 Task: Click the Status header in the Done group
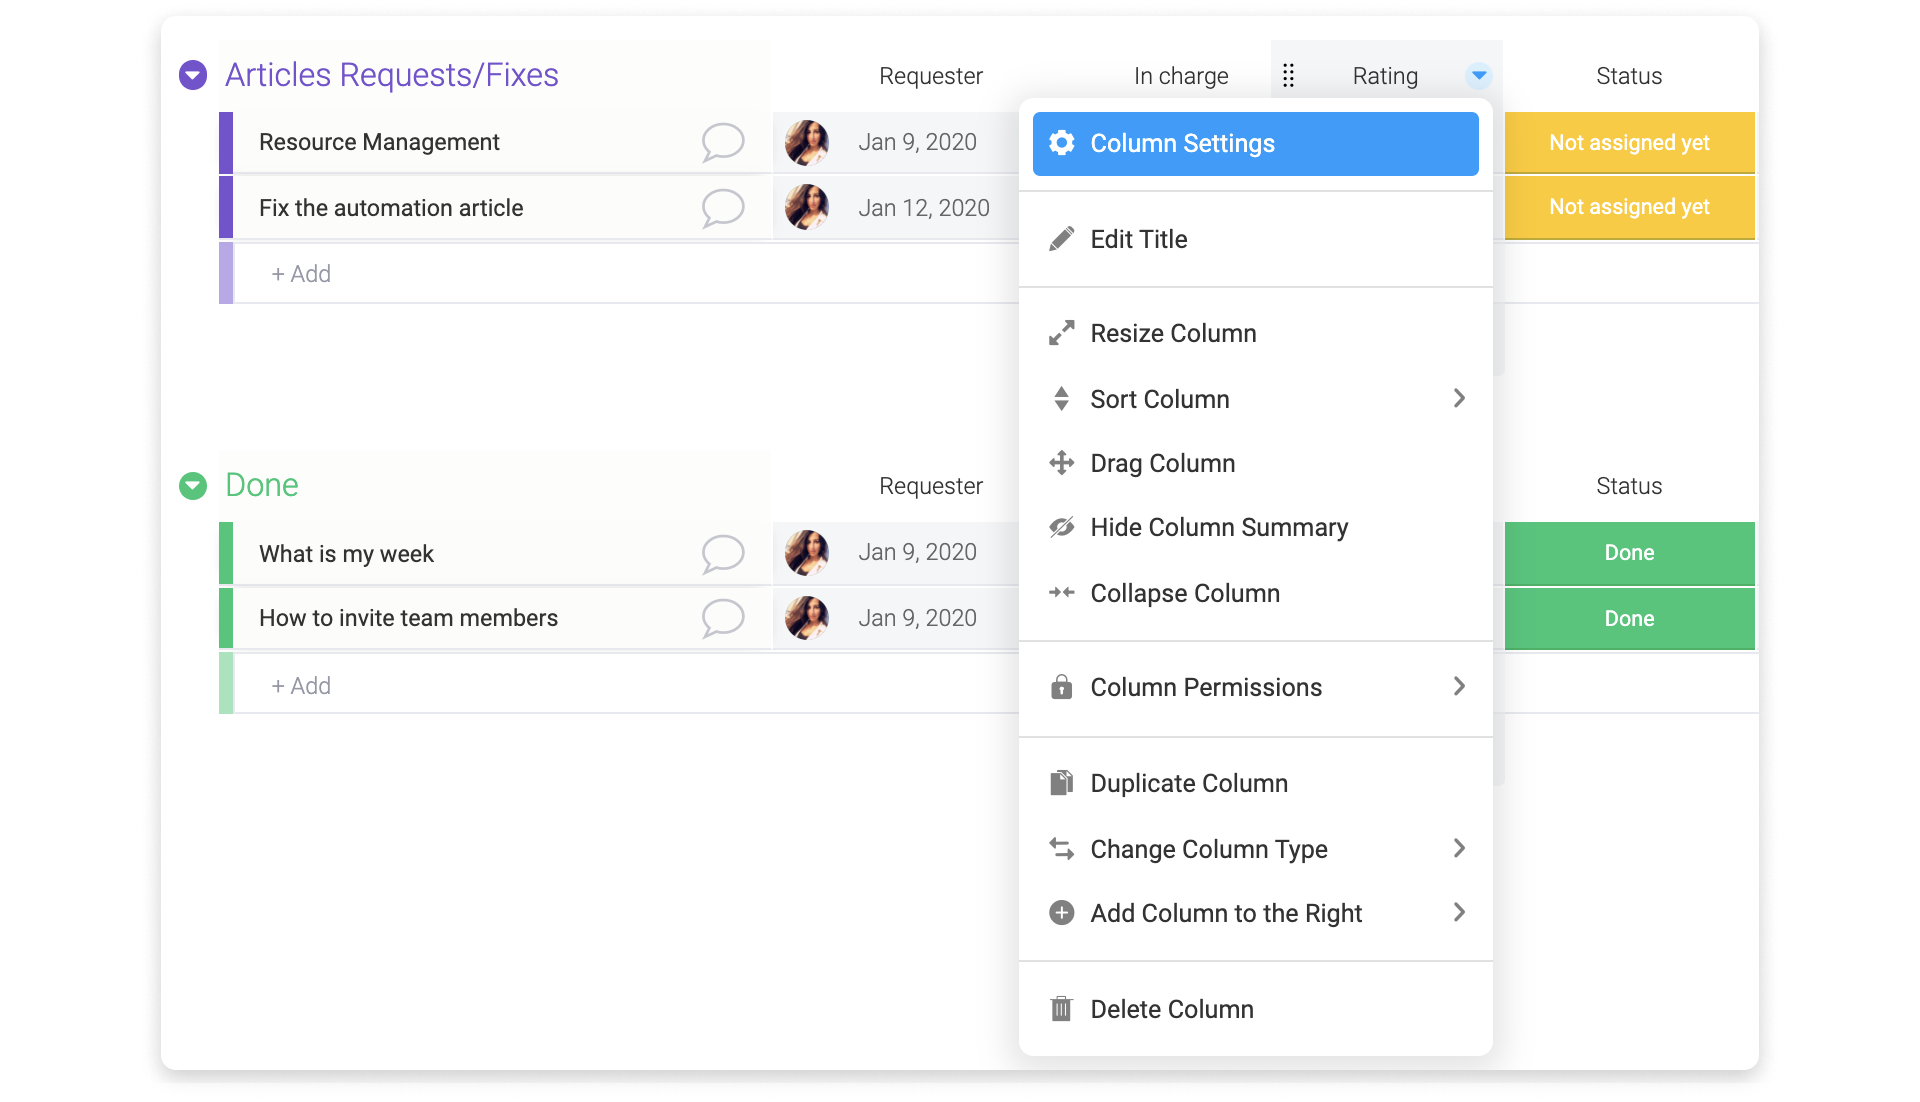(1629, 486)
